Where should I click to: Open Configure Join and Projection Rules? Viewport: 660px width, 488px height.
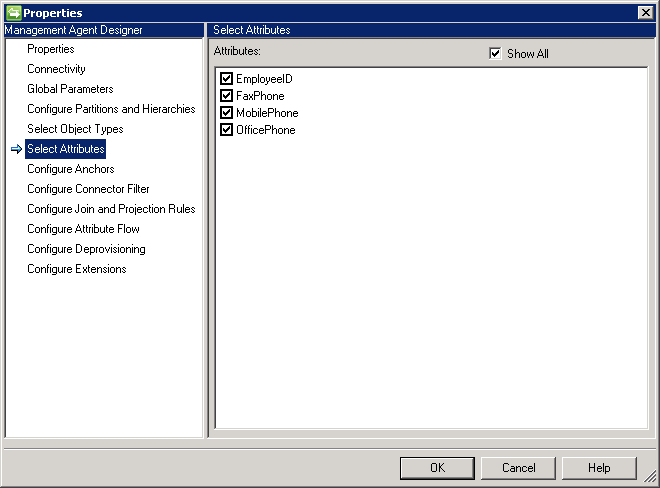(x=111, y=209)
